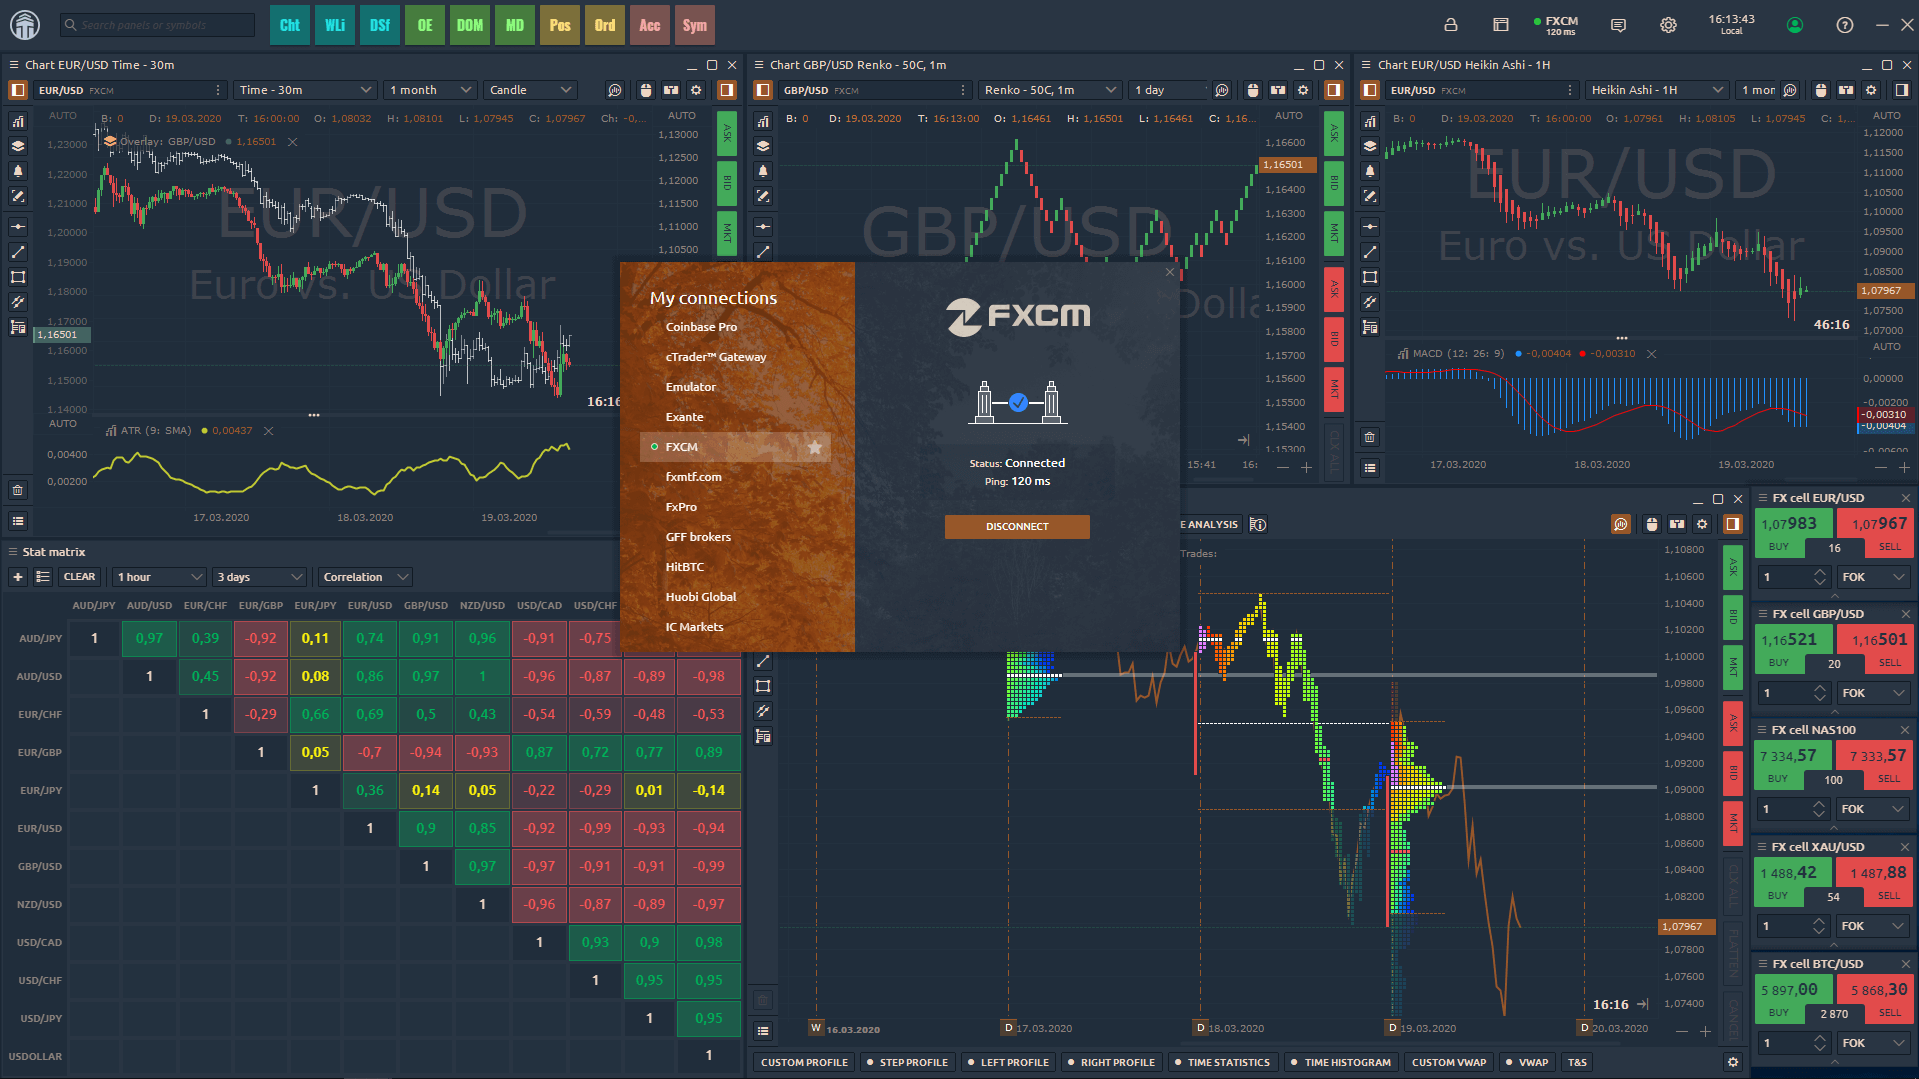The image size is (1919, 1079).
Task: Open the Correlation dropdown in Stat matrix
Action: click(x=365, y=577)
